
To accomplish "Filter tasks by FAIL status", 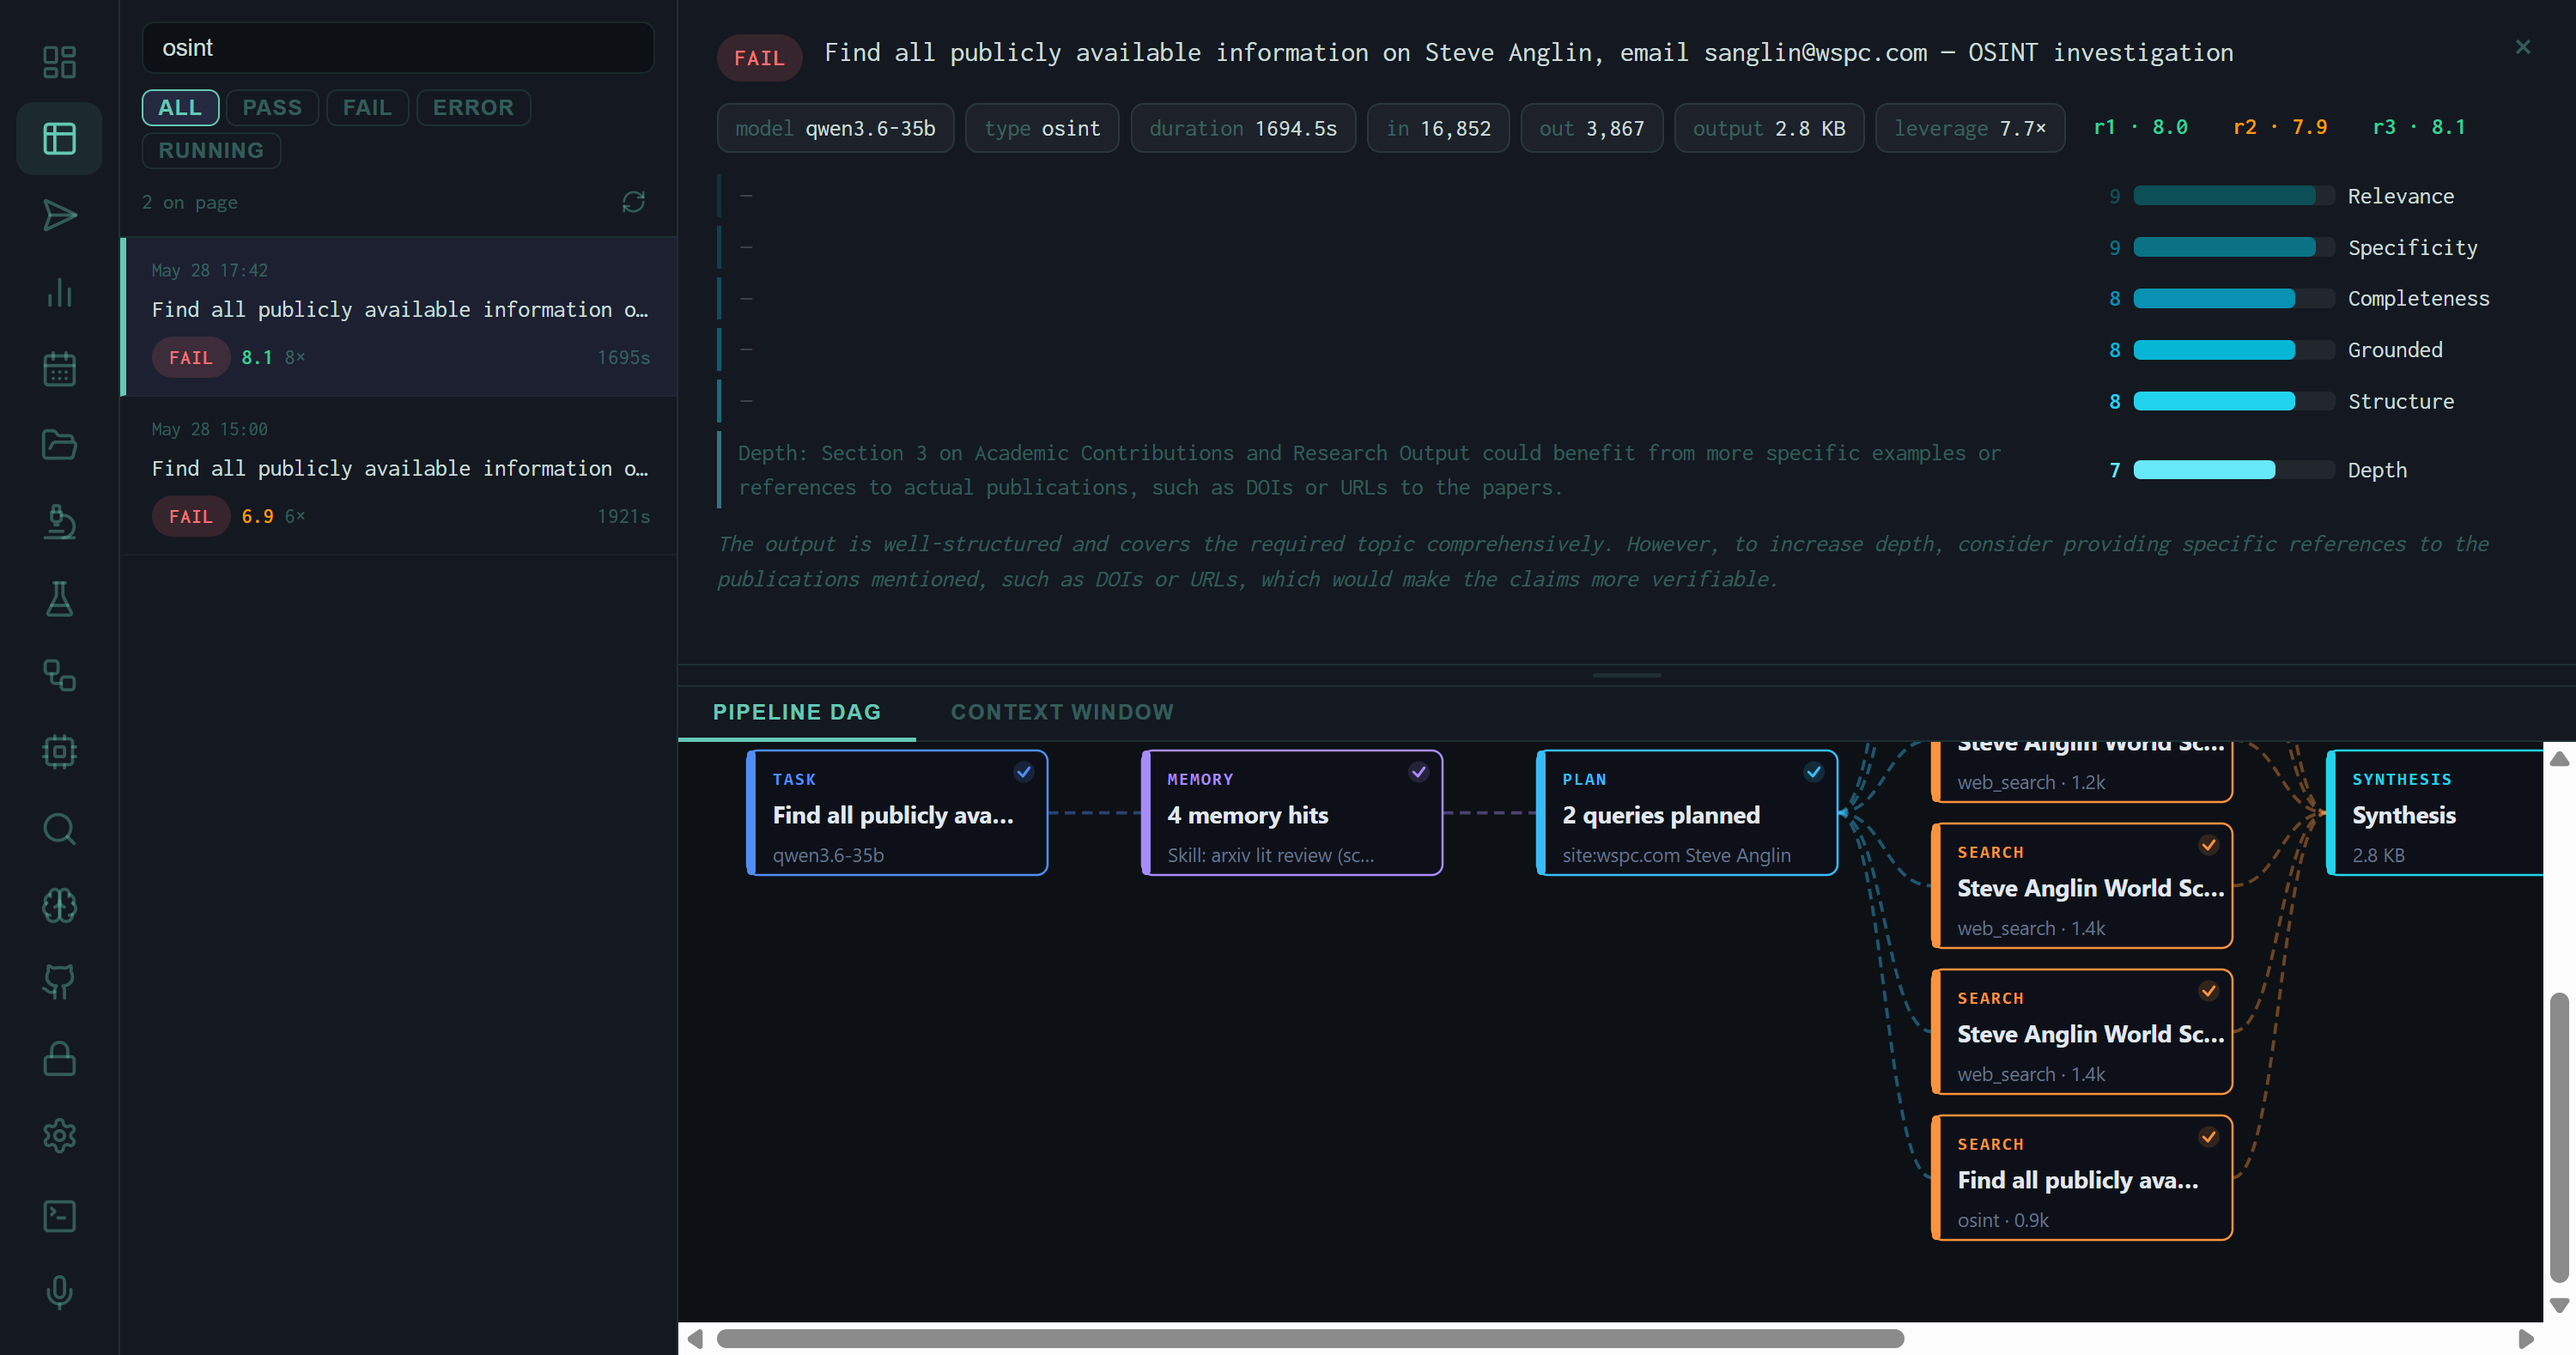I will tap(367, 107).
